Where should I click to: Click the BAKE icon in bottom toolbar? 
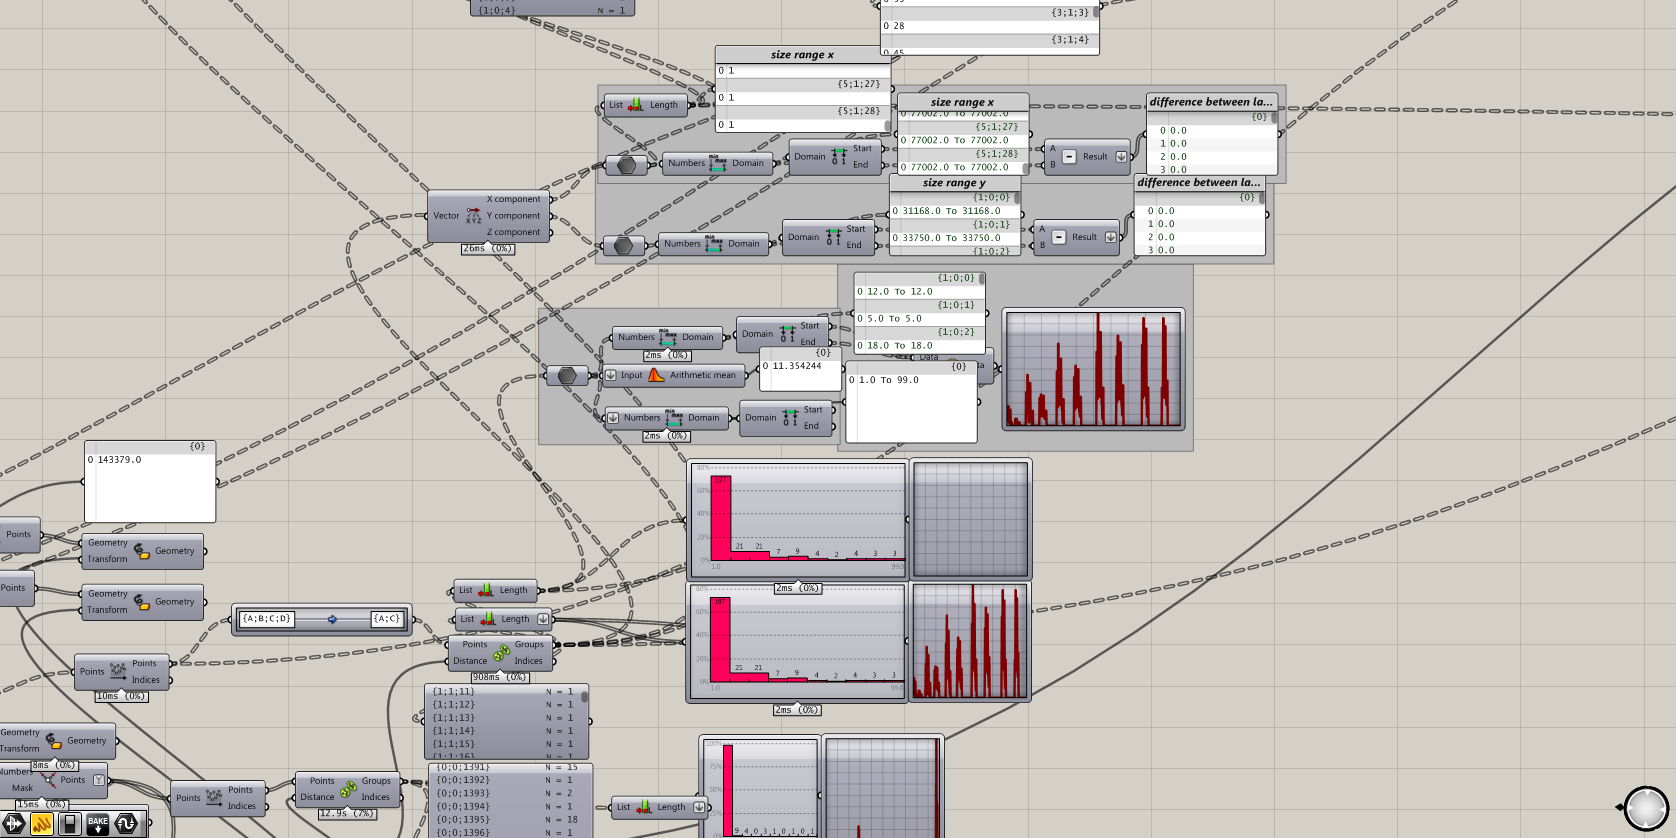(98, 824)
